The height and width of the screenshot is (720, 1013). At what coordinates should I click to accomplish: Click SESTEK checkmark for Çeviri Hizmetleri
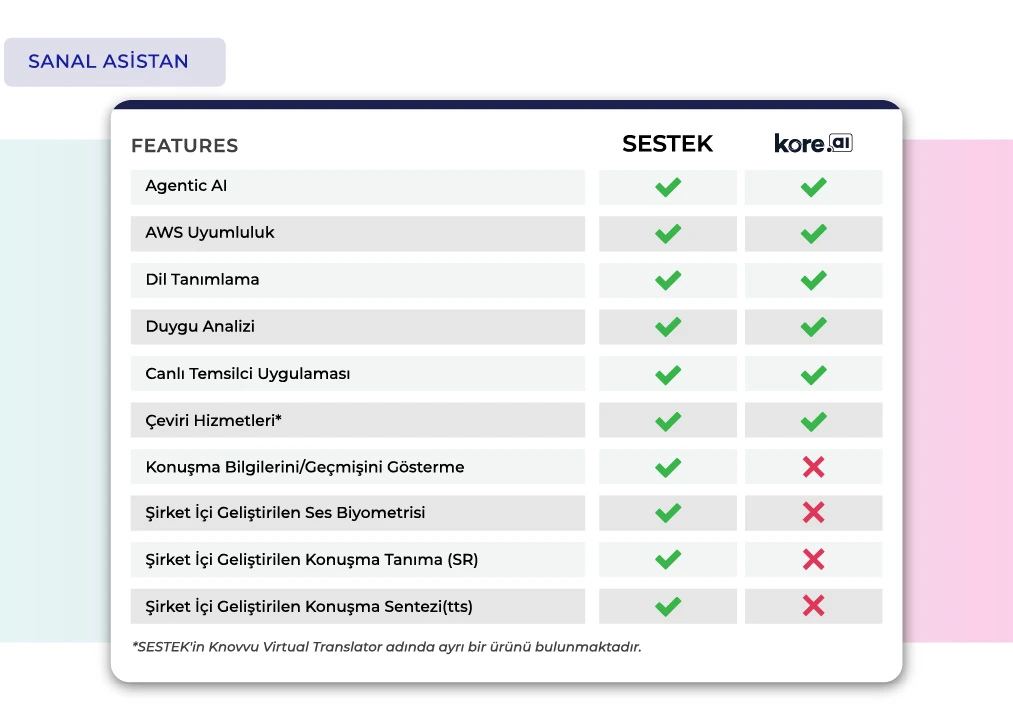tap(668, 421)
